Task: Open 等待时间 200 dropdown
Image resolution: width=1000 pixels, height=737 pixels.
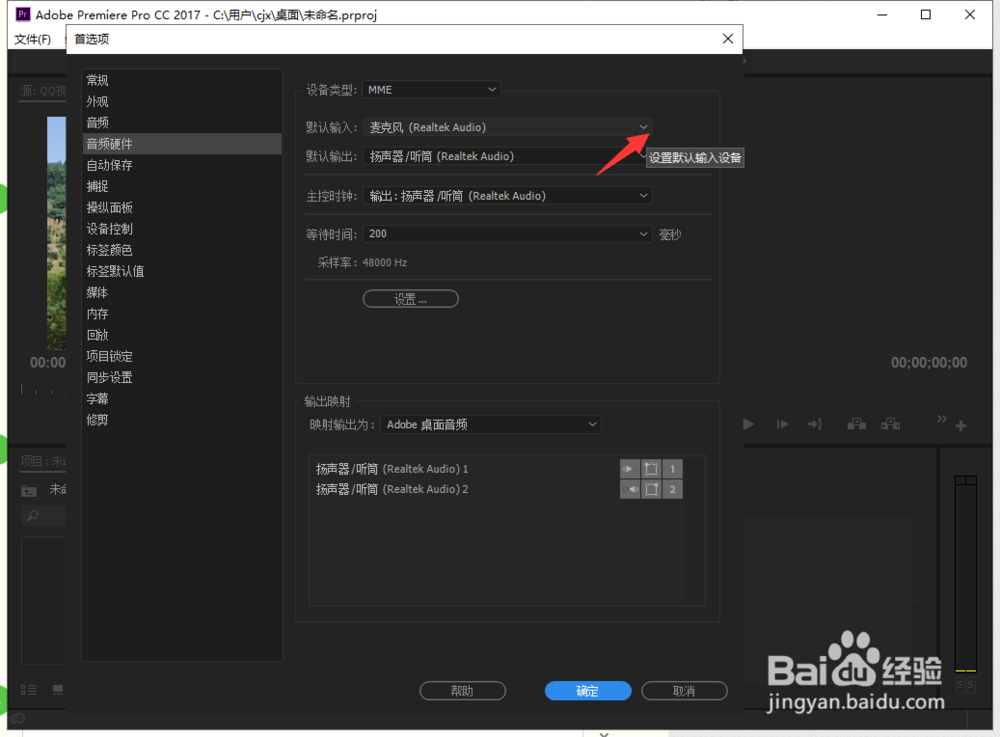Action: [x=508, y=234]
